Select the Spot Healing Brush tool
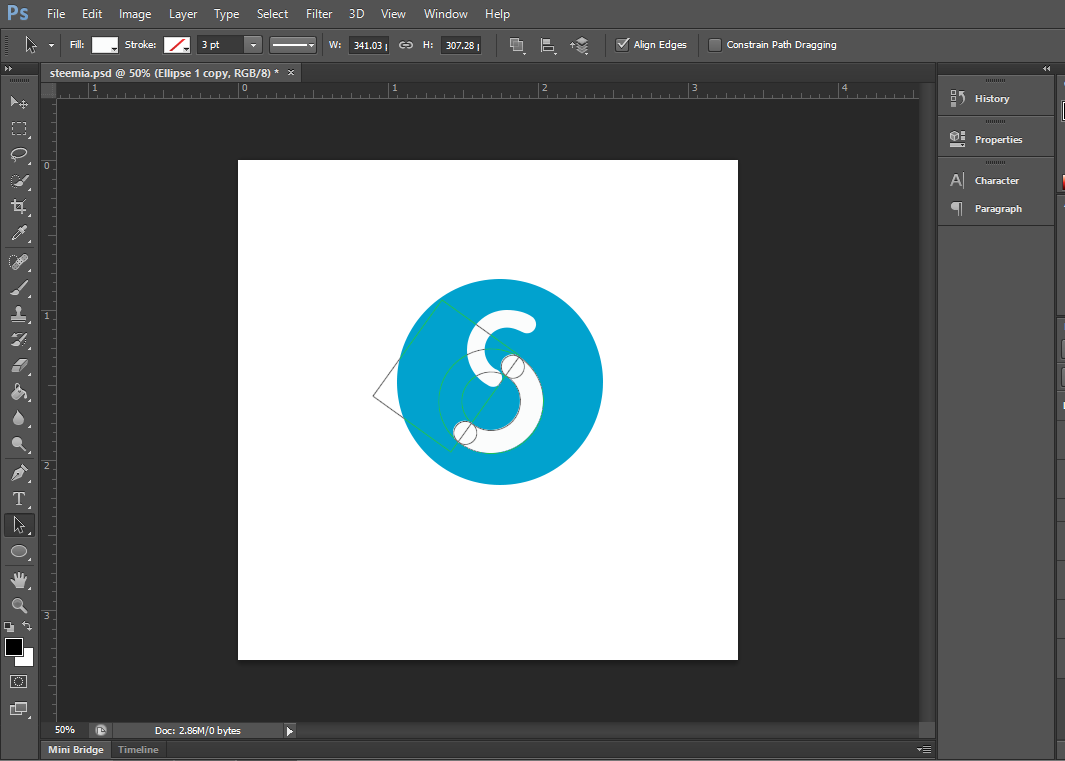This screenshot has width=1065, height=761. click(x=19, y=262)
